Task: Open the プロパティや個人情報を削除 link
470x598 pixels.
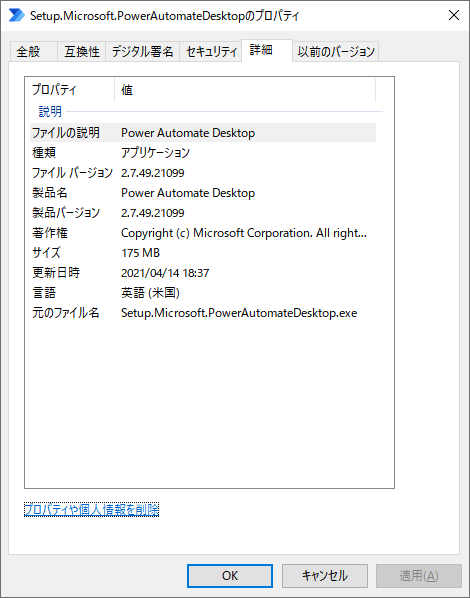Action: pos(92,510)
